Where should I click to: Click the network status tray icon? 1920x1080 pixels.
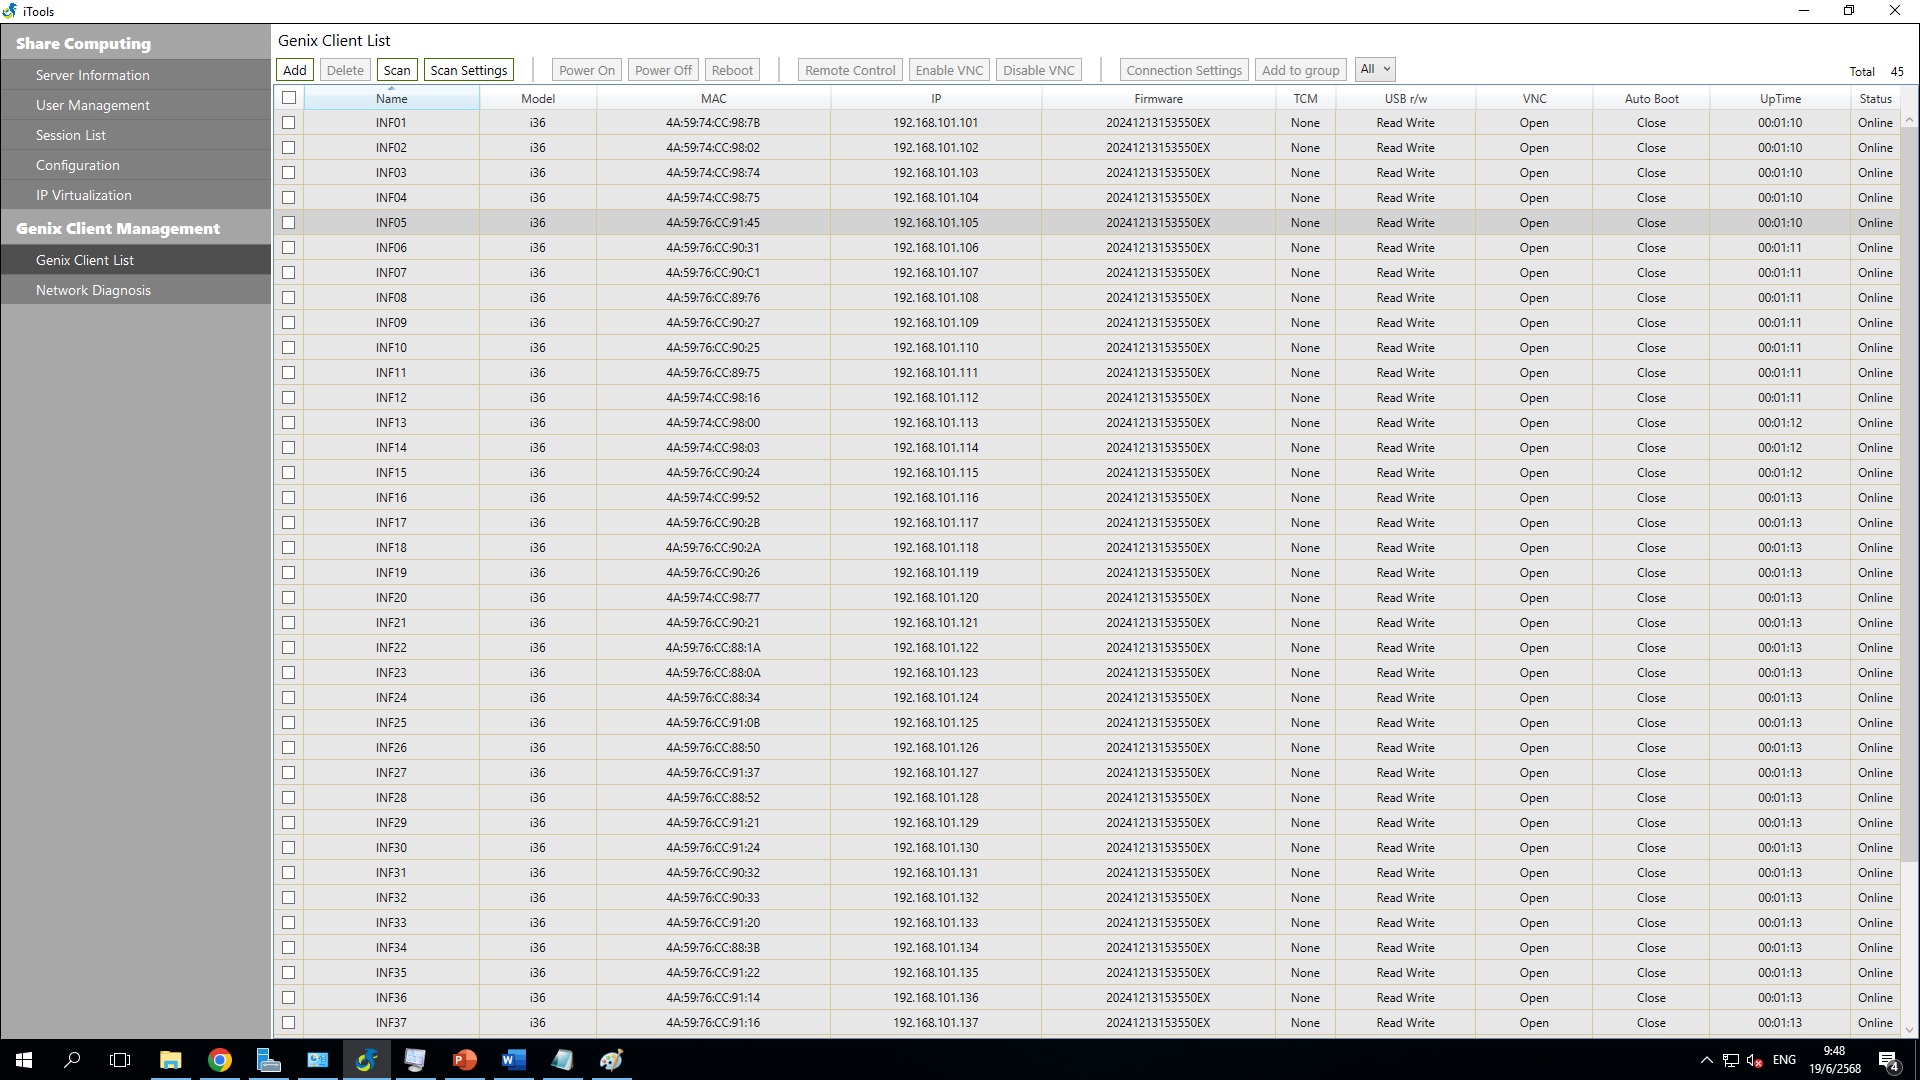click(1731, 1060)
